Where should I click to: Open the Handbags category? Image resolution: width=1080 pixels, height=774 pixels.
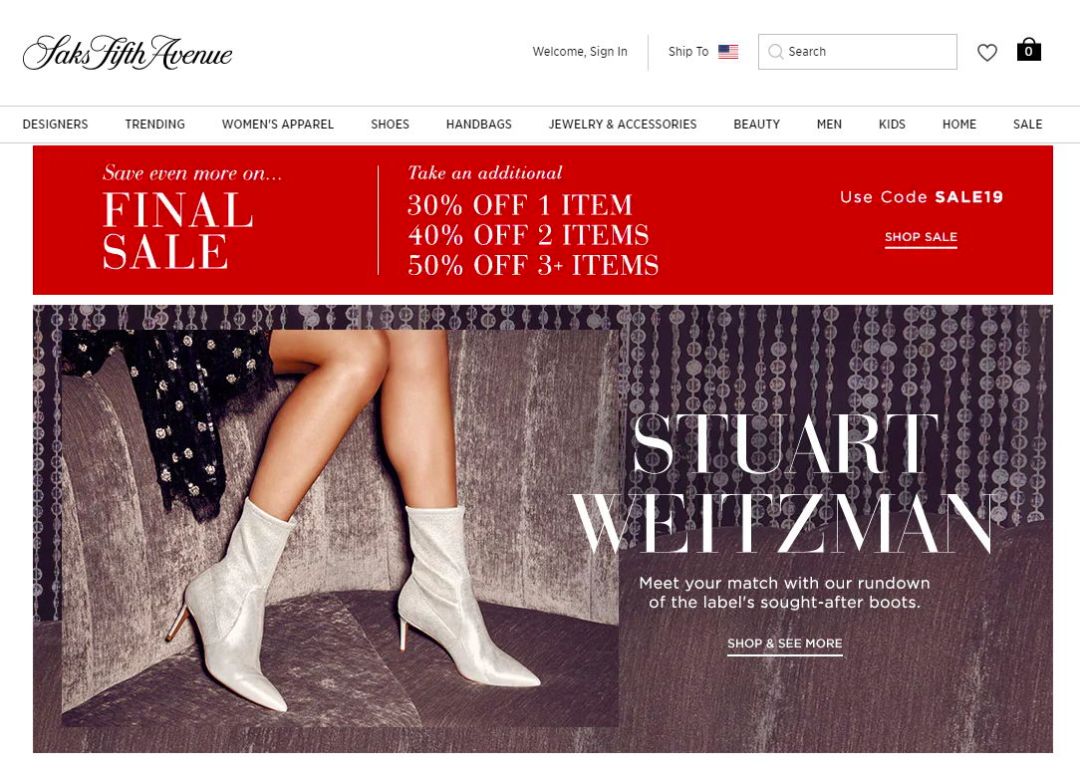tap(479, 124)
